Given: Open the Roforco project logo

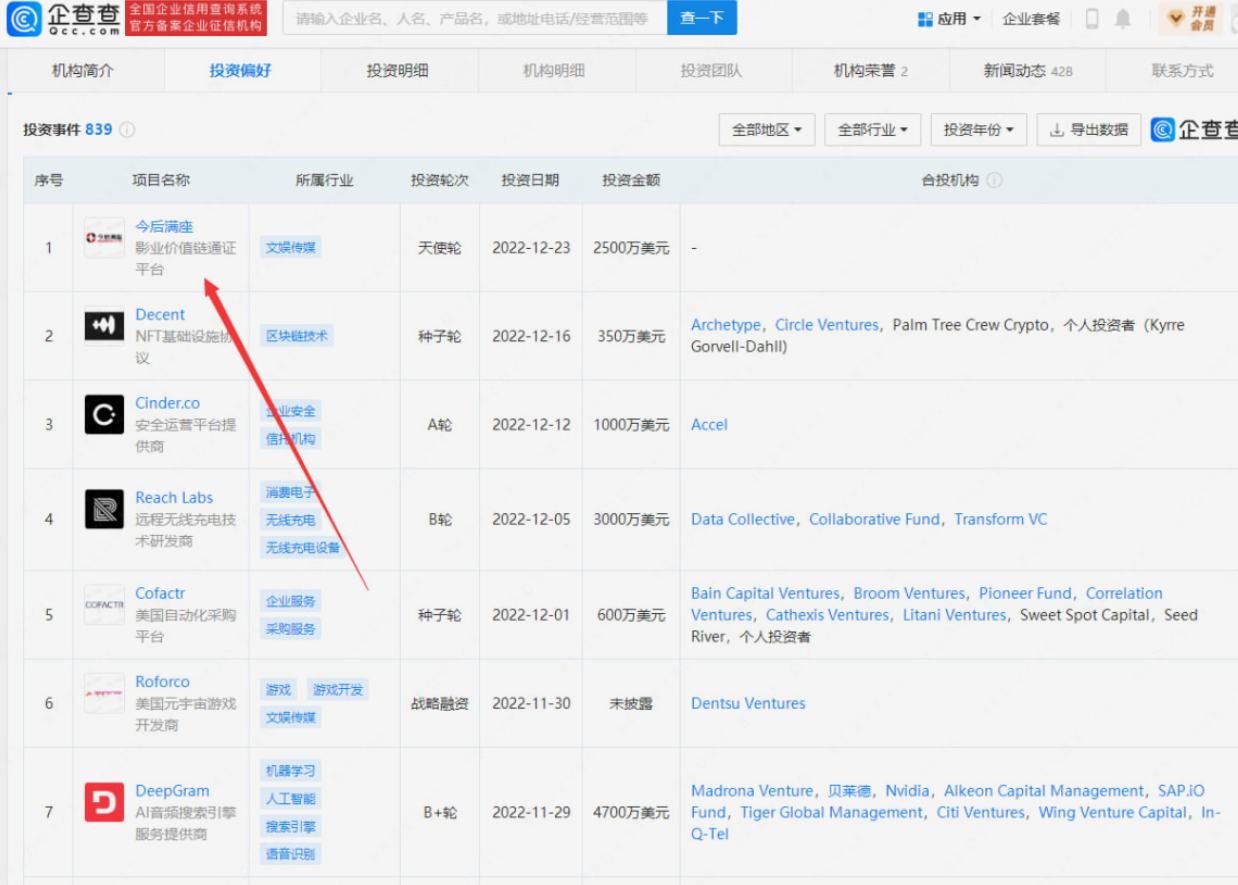Looking at the screenshot, I should point(104,693).
